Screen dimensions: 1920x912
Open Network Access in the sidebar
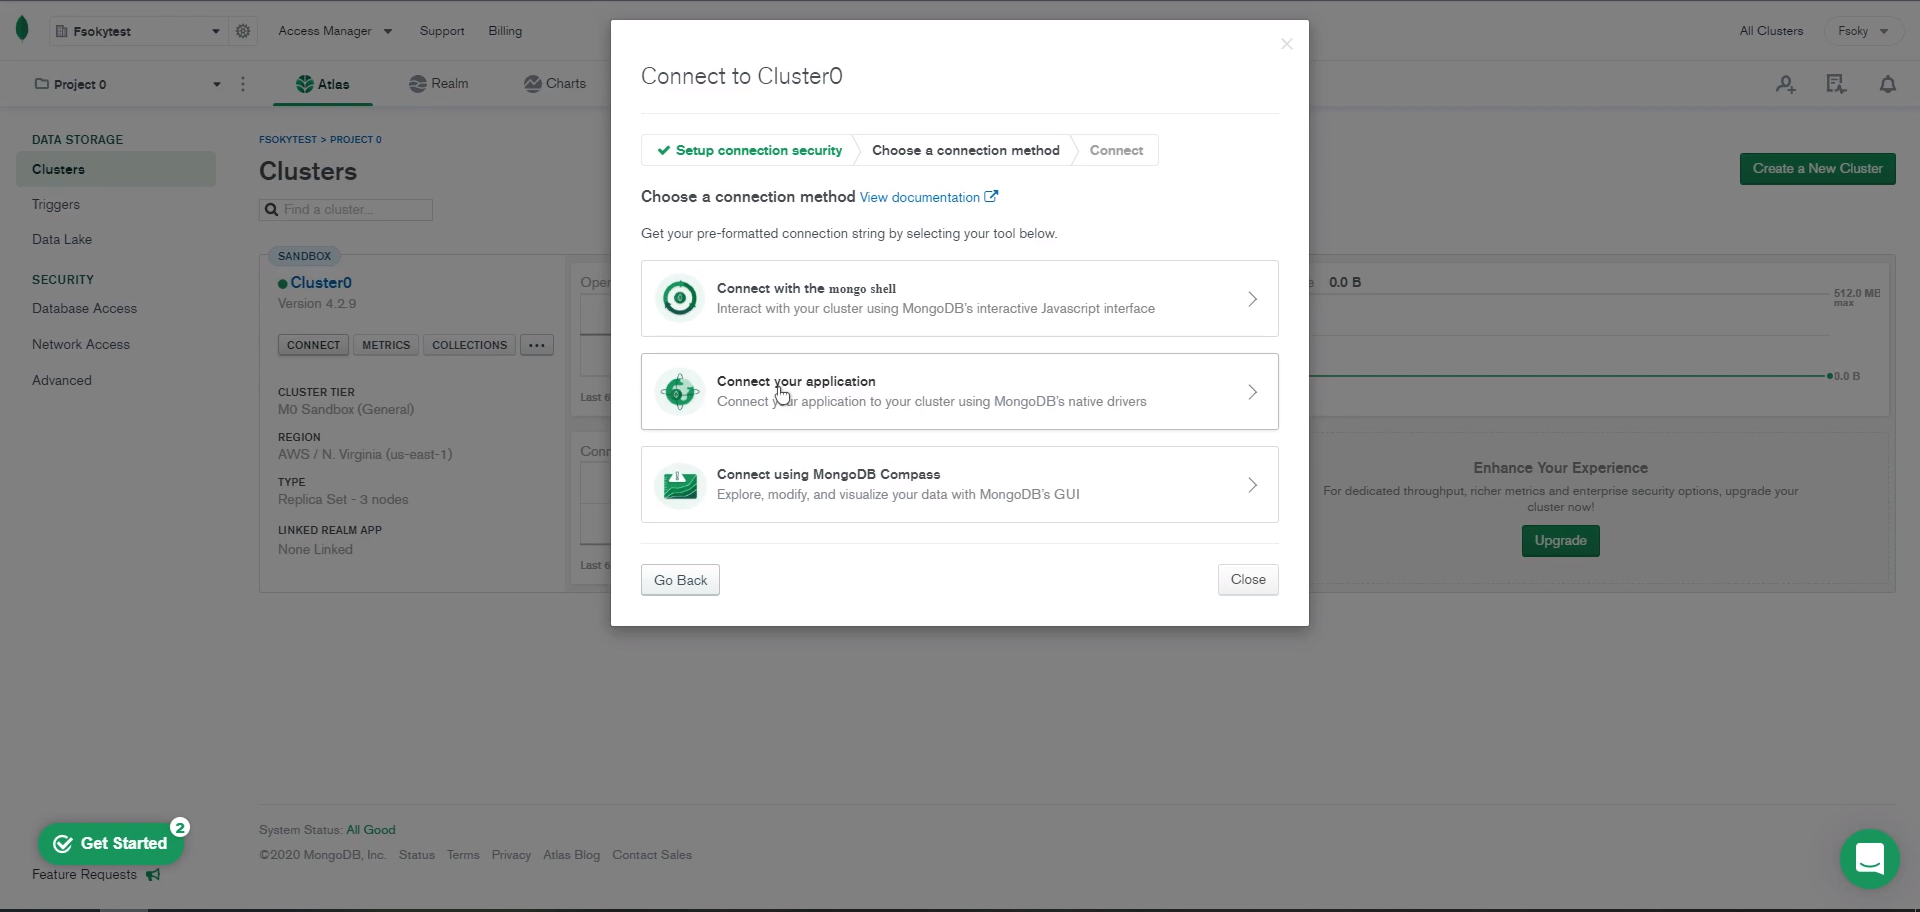(x=81, y=345)
